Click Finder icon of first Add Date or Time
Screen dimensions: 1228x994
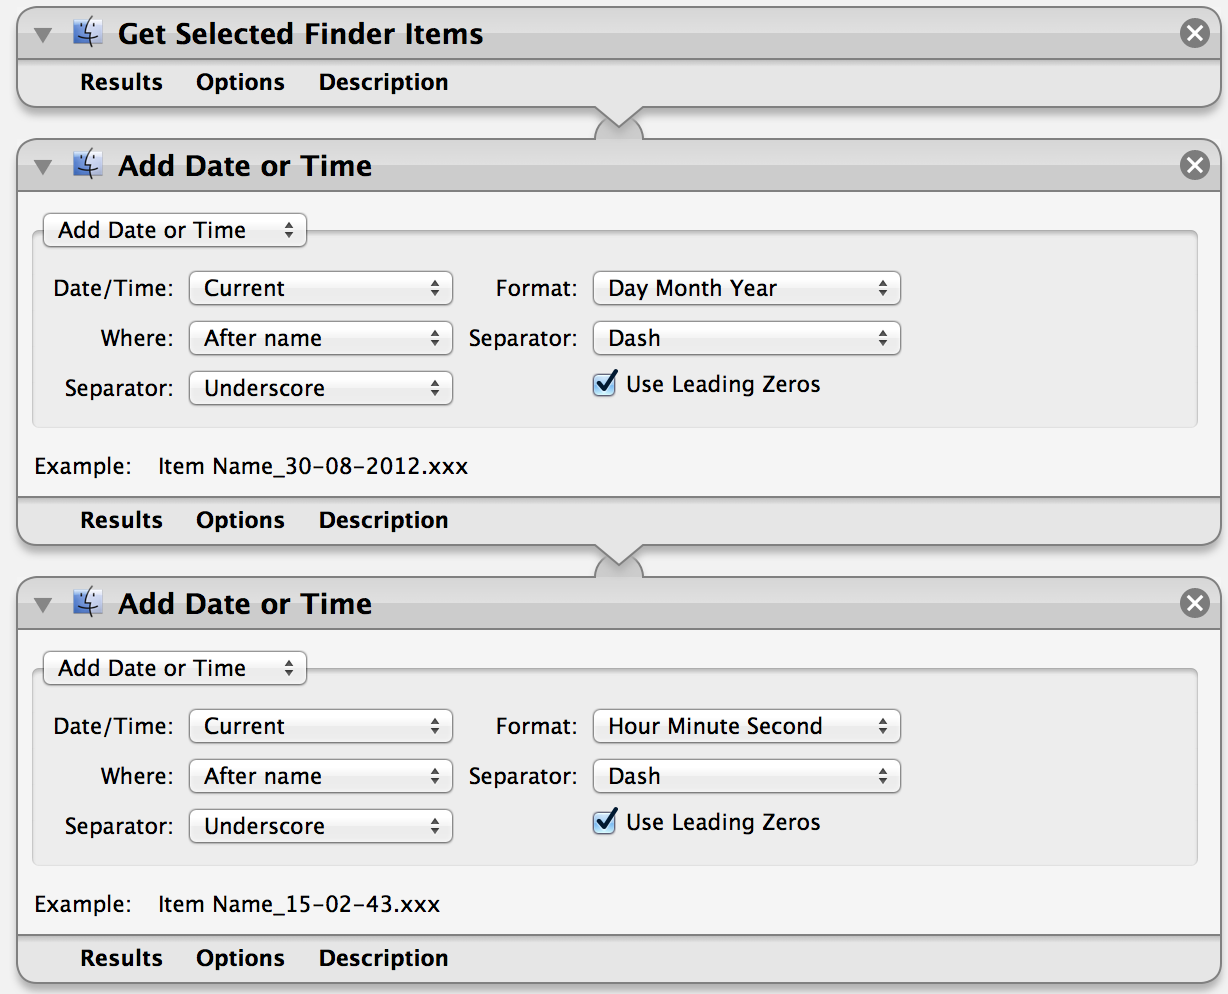[x=88, y=165]
